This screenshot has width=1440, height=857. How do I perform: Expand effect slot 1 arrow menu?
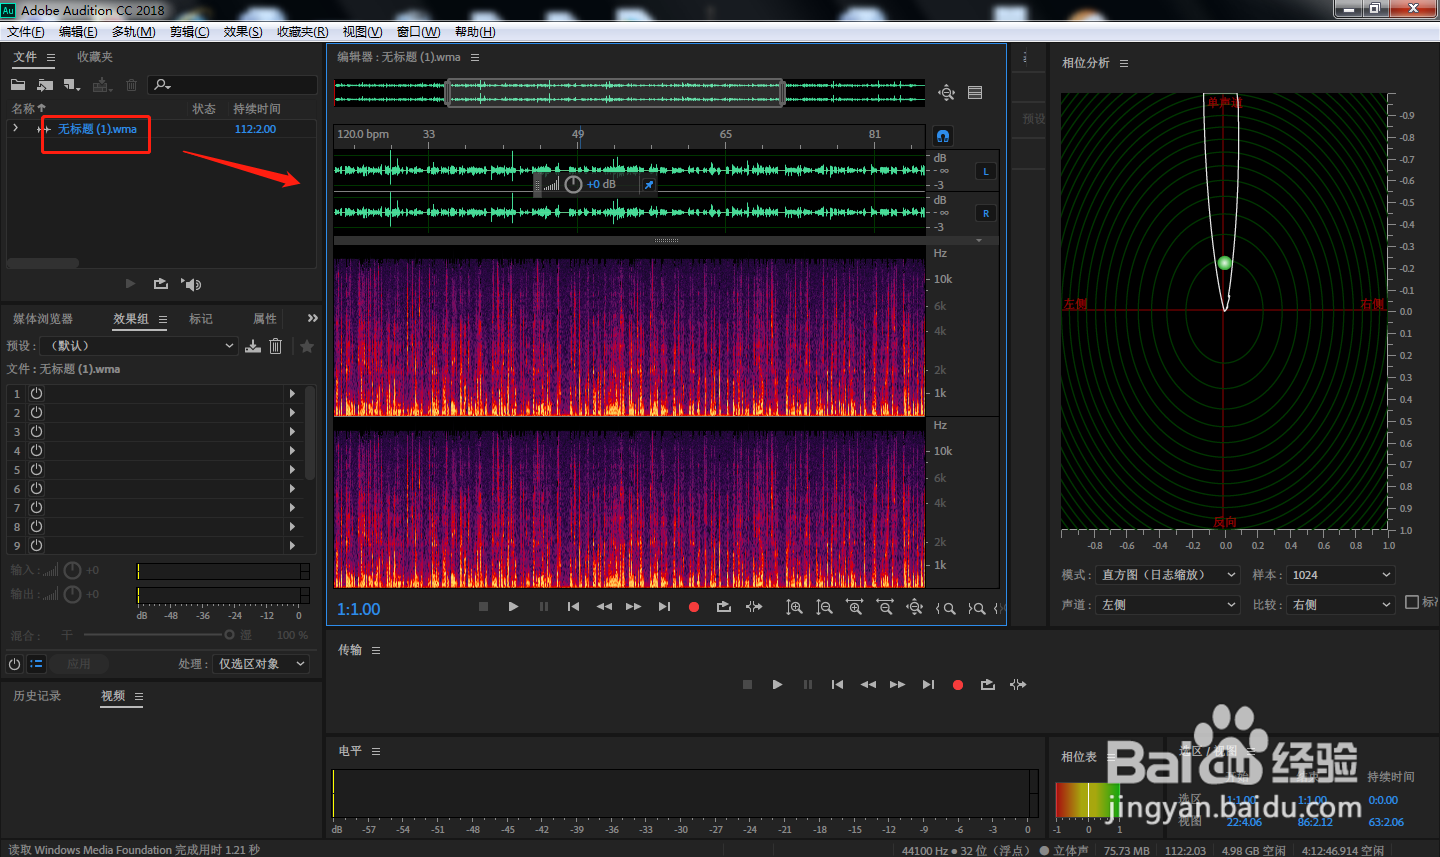(x=292, y=394)
